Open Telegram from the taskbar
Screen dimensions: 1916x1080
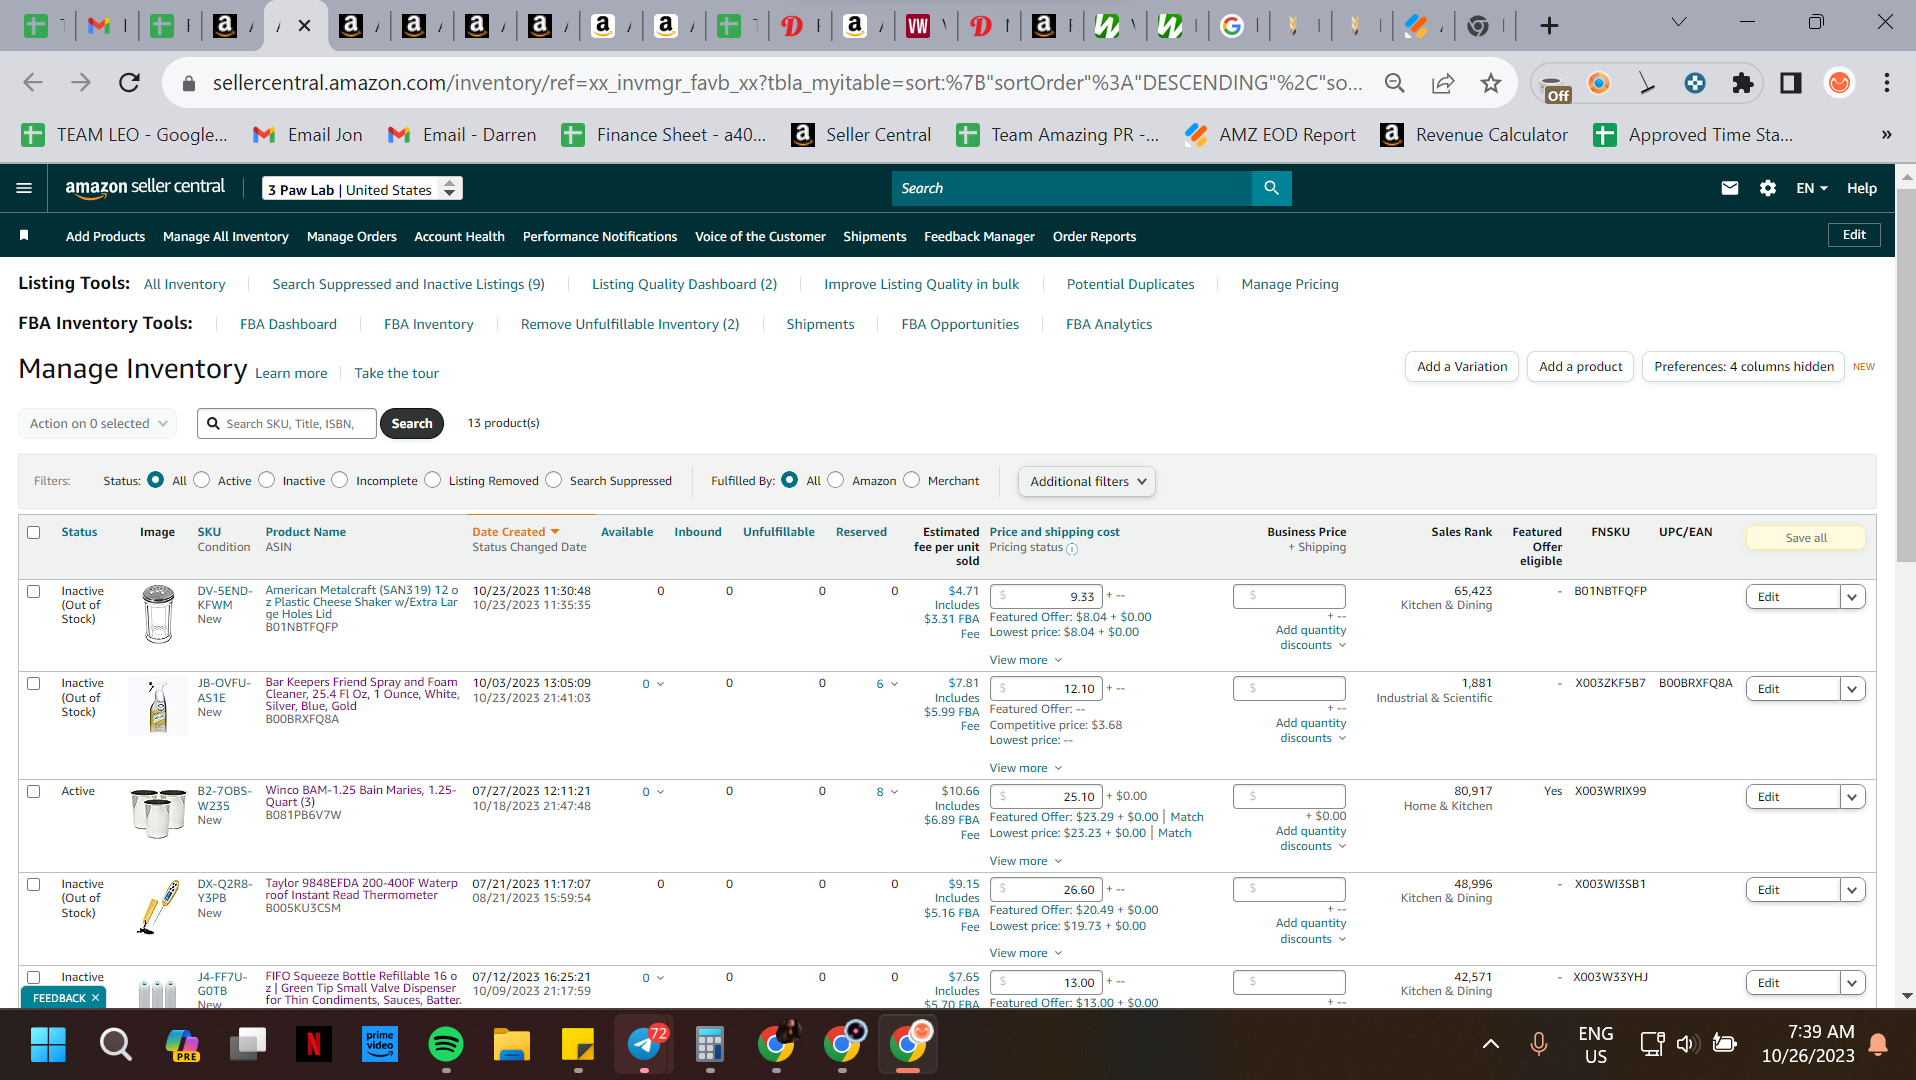click(645, 1045)
